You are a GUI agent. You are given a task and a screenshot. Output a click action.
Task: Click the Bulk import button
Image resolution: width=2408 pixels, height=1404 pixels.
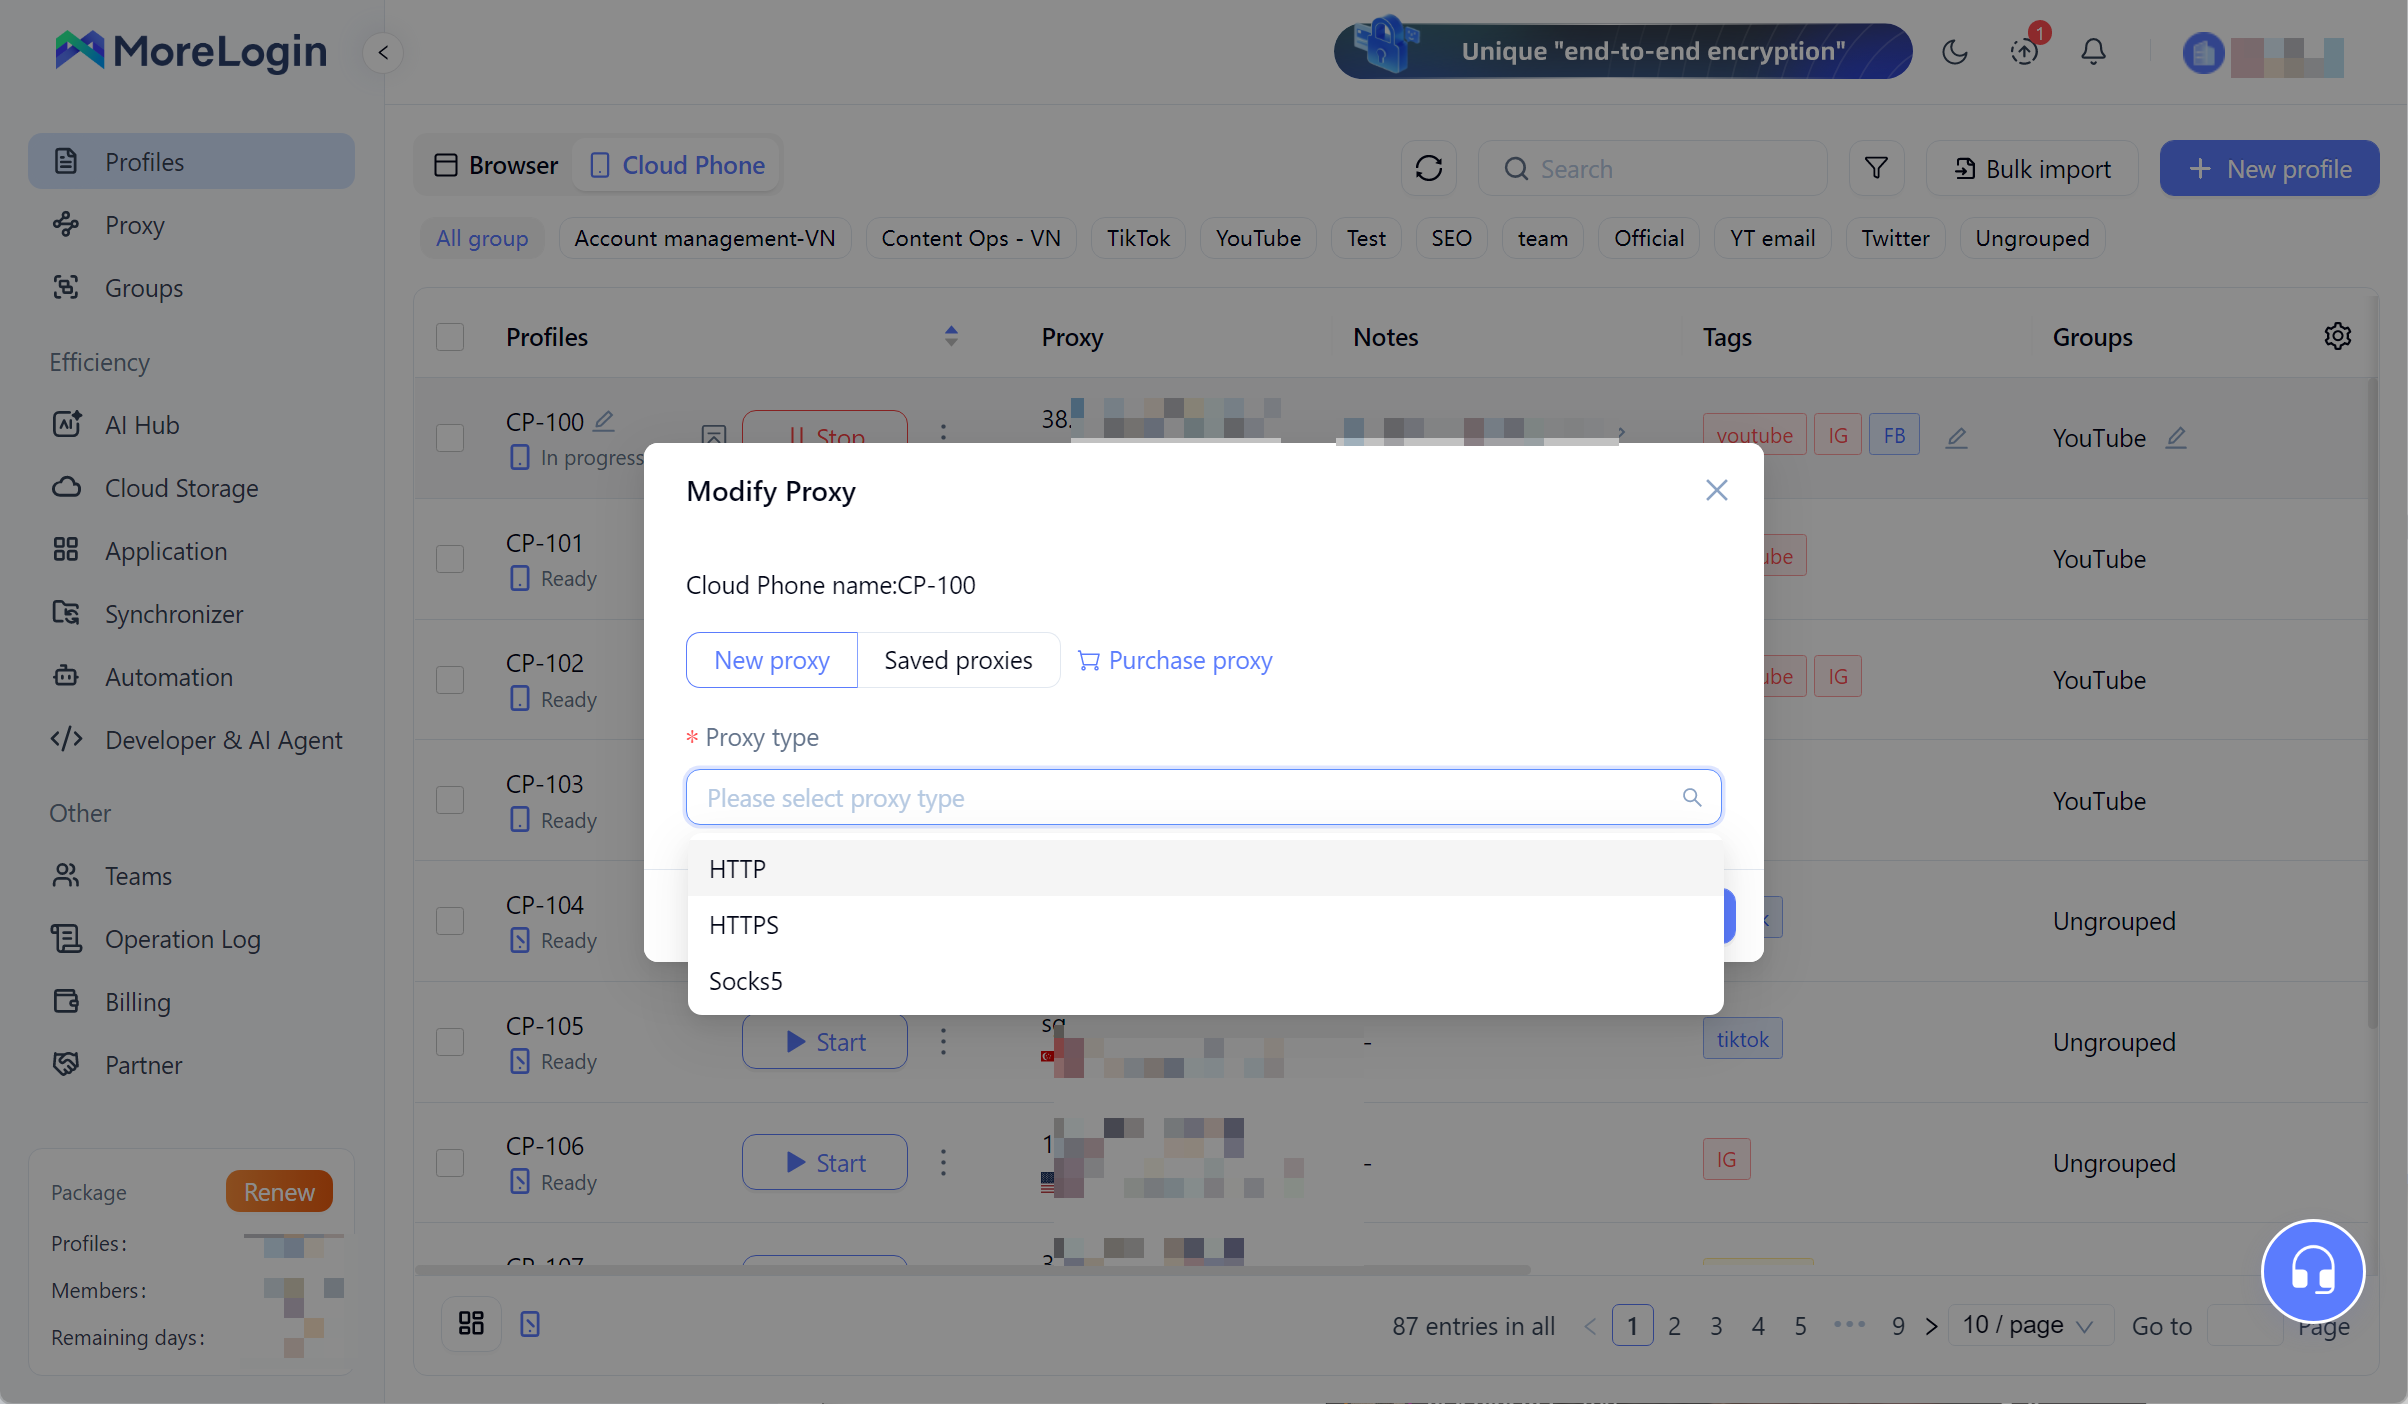tap(2032, 168)
